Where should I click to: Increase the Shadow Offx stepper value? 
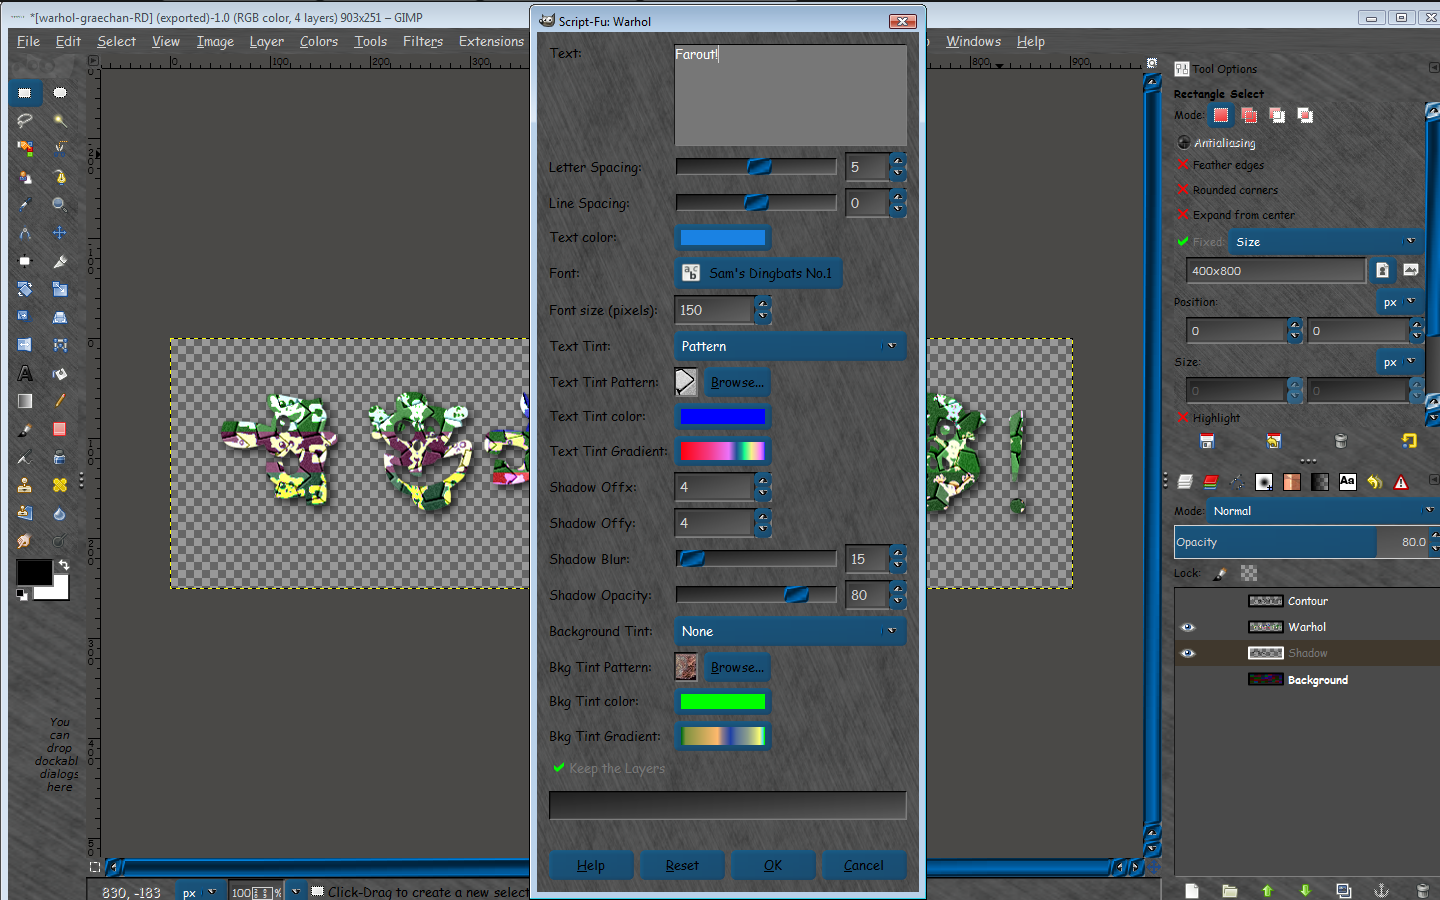(763, 481)
